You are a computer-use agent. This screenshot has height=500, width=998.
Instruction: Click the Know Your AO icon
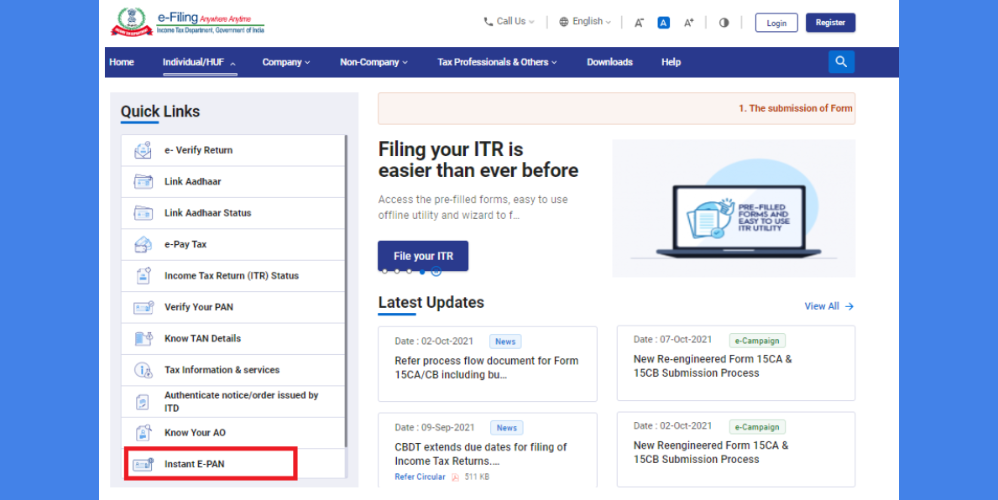(x=143, y=433)
